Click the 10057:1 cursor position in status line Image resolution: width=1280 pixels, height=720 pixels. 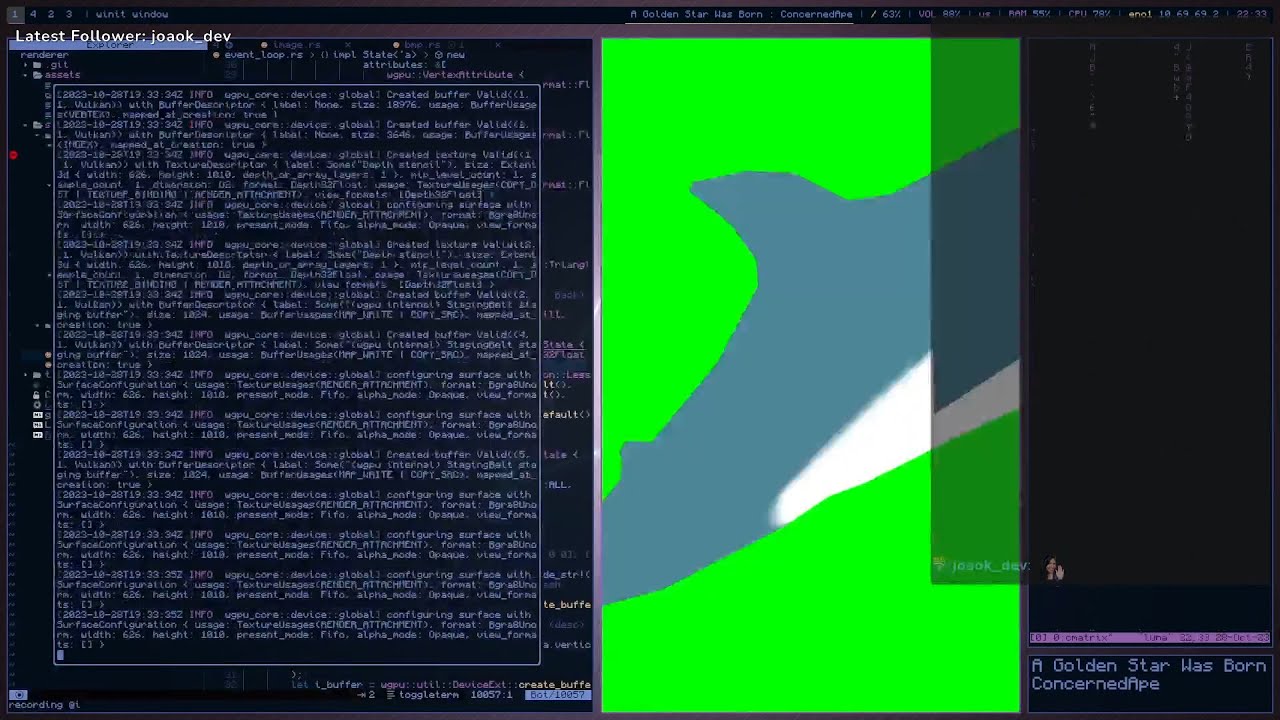(x=493, y=695)
